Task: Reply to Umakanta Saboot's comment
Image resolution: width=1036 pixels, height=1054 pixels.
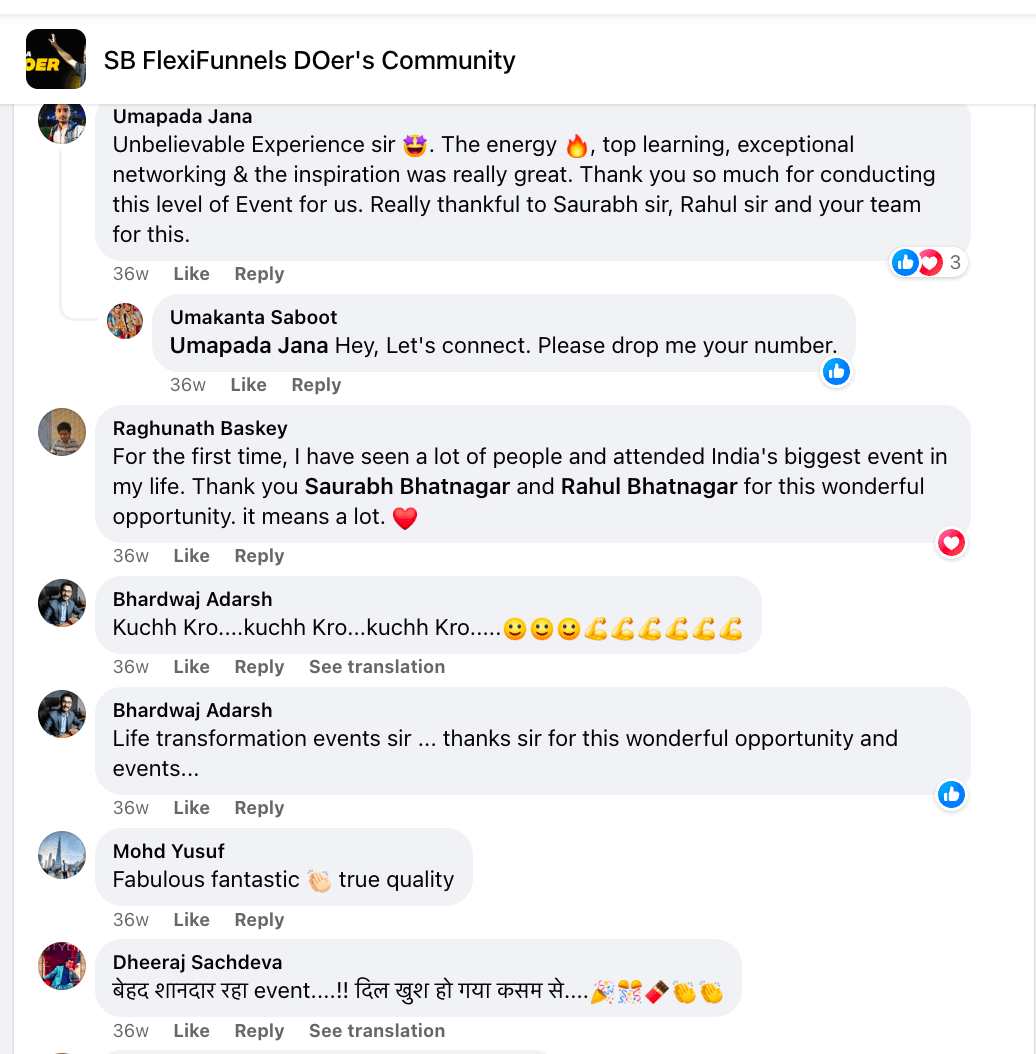Action: pos(316,385)
